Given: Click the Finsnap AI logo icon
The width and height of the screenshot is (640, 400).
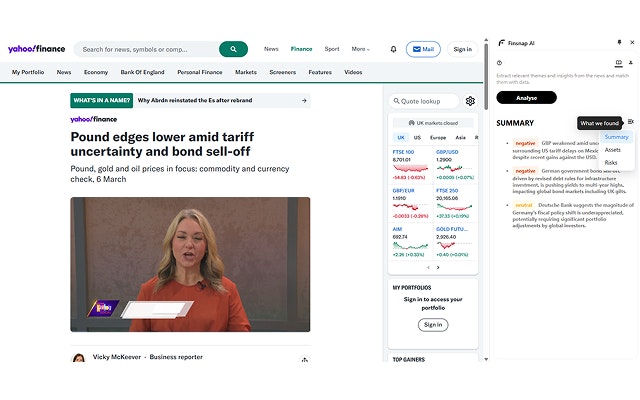Looking at the screenshot, I should pos(502,43).
